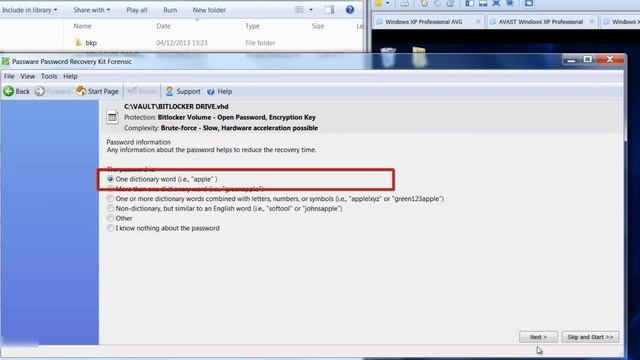Close the Windows XP Professional AVG tab

pyautogui.click(x=478, y=22)
